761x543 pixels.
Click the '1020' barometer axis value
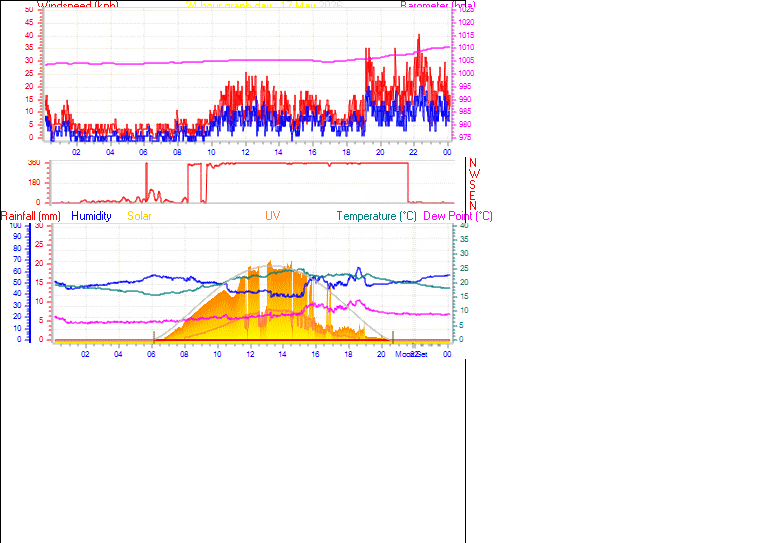click(x=466, y=22)
